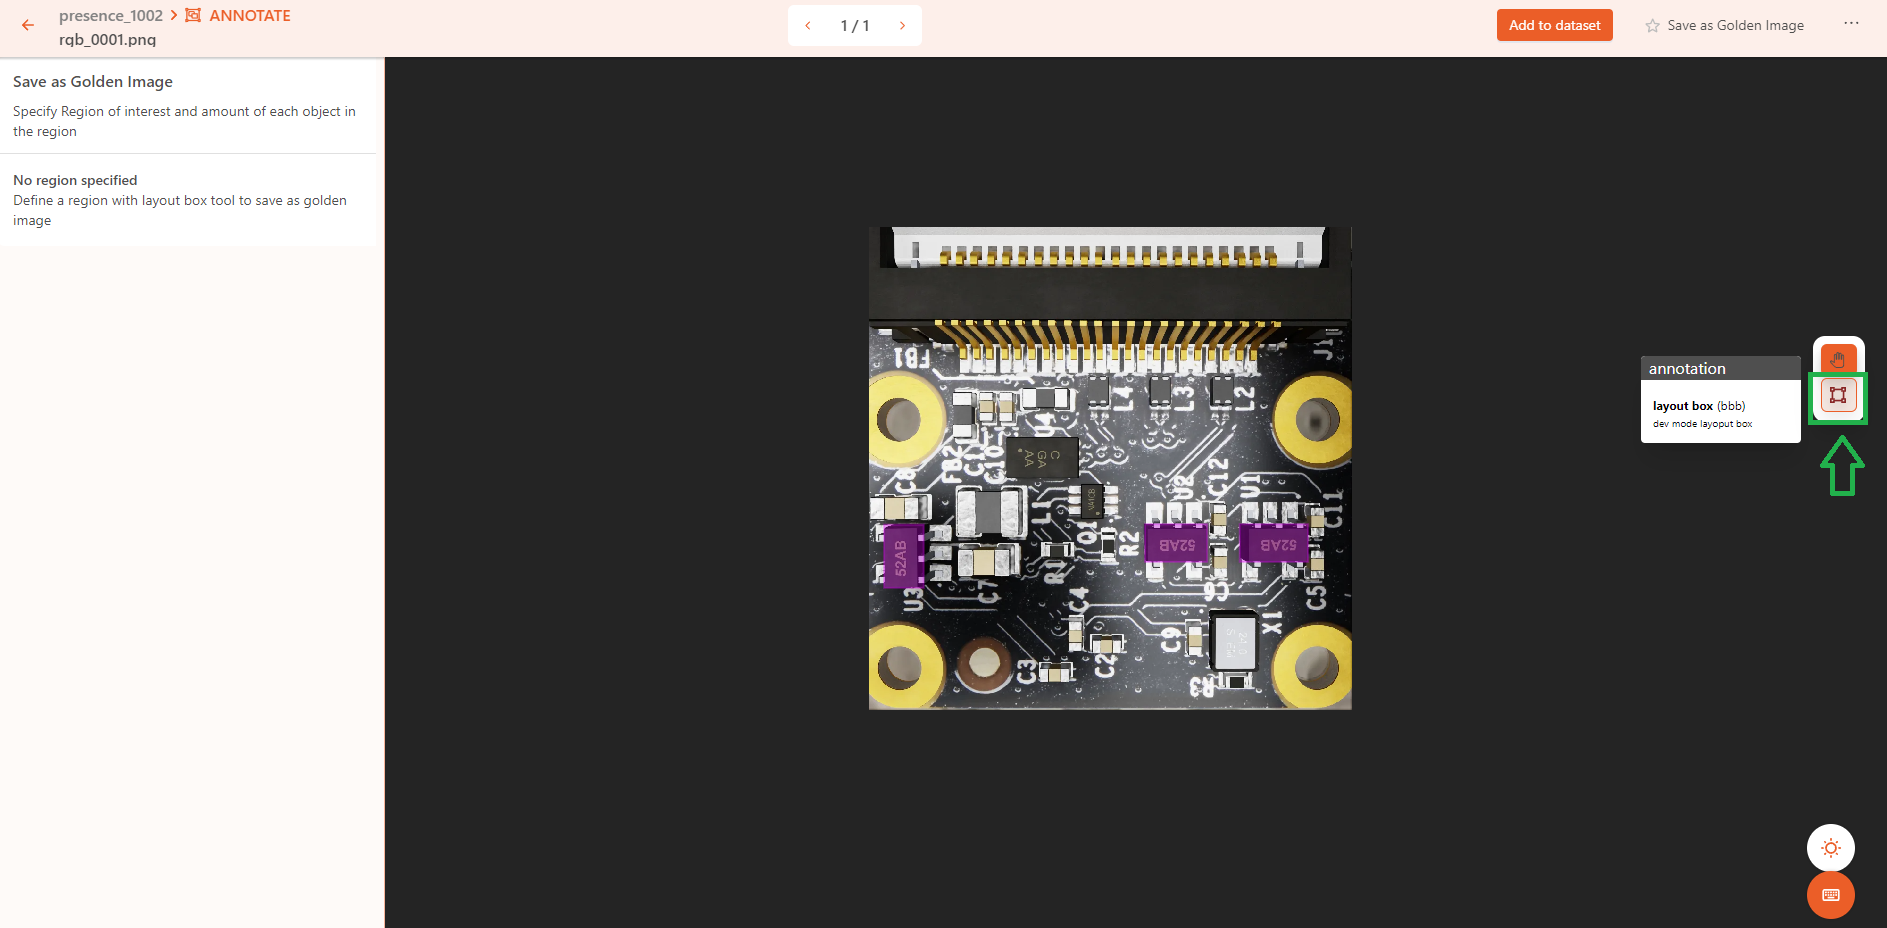This screenshot has height=928, width=1887.
Task: Select the hand pan tool
Action: (x=1838, y=359)
